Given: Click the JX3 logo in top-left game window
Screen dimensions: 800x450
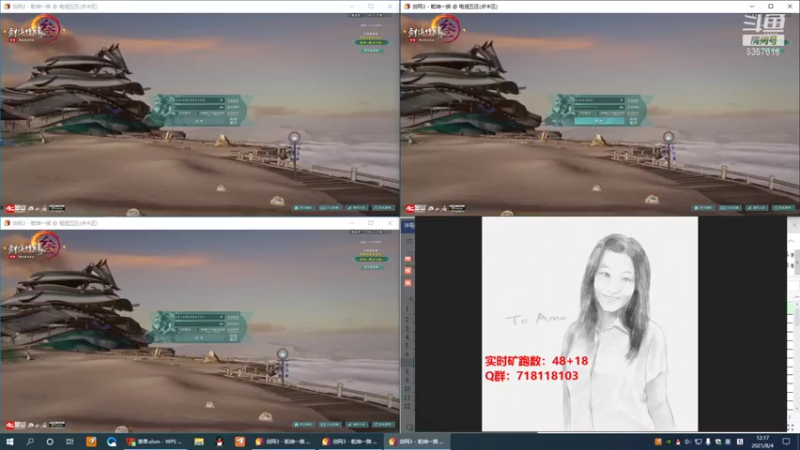Looking at the screenshot, I should click(x=35, y=30).
